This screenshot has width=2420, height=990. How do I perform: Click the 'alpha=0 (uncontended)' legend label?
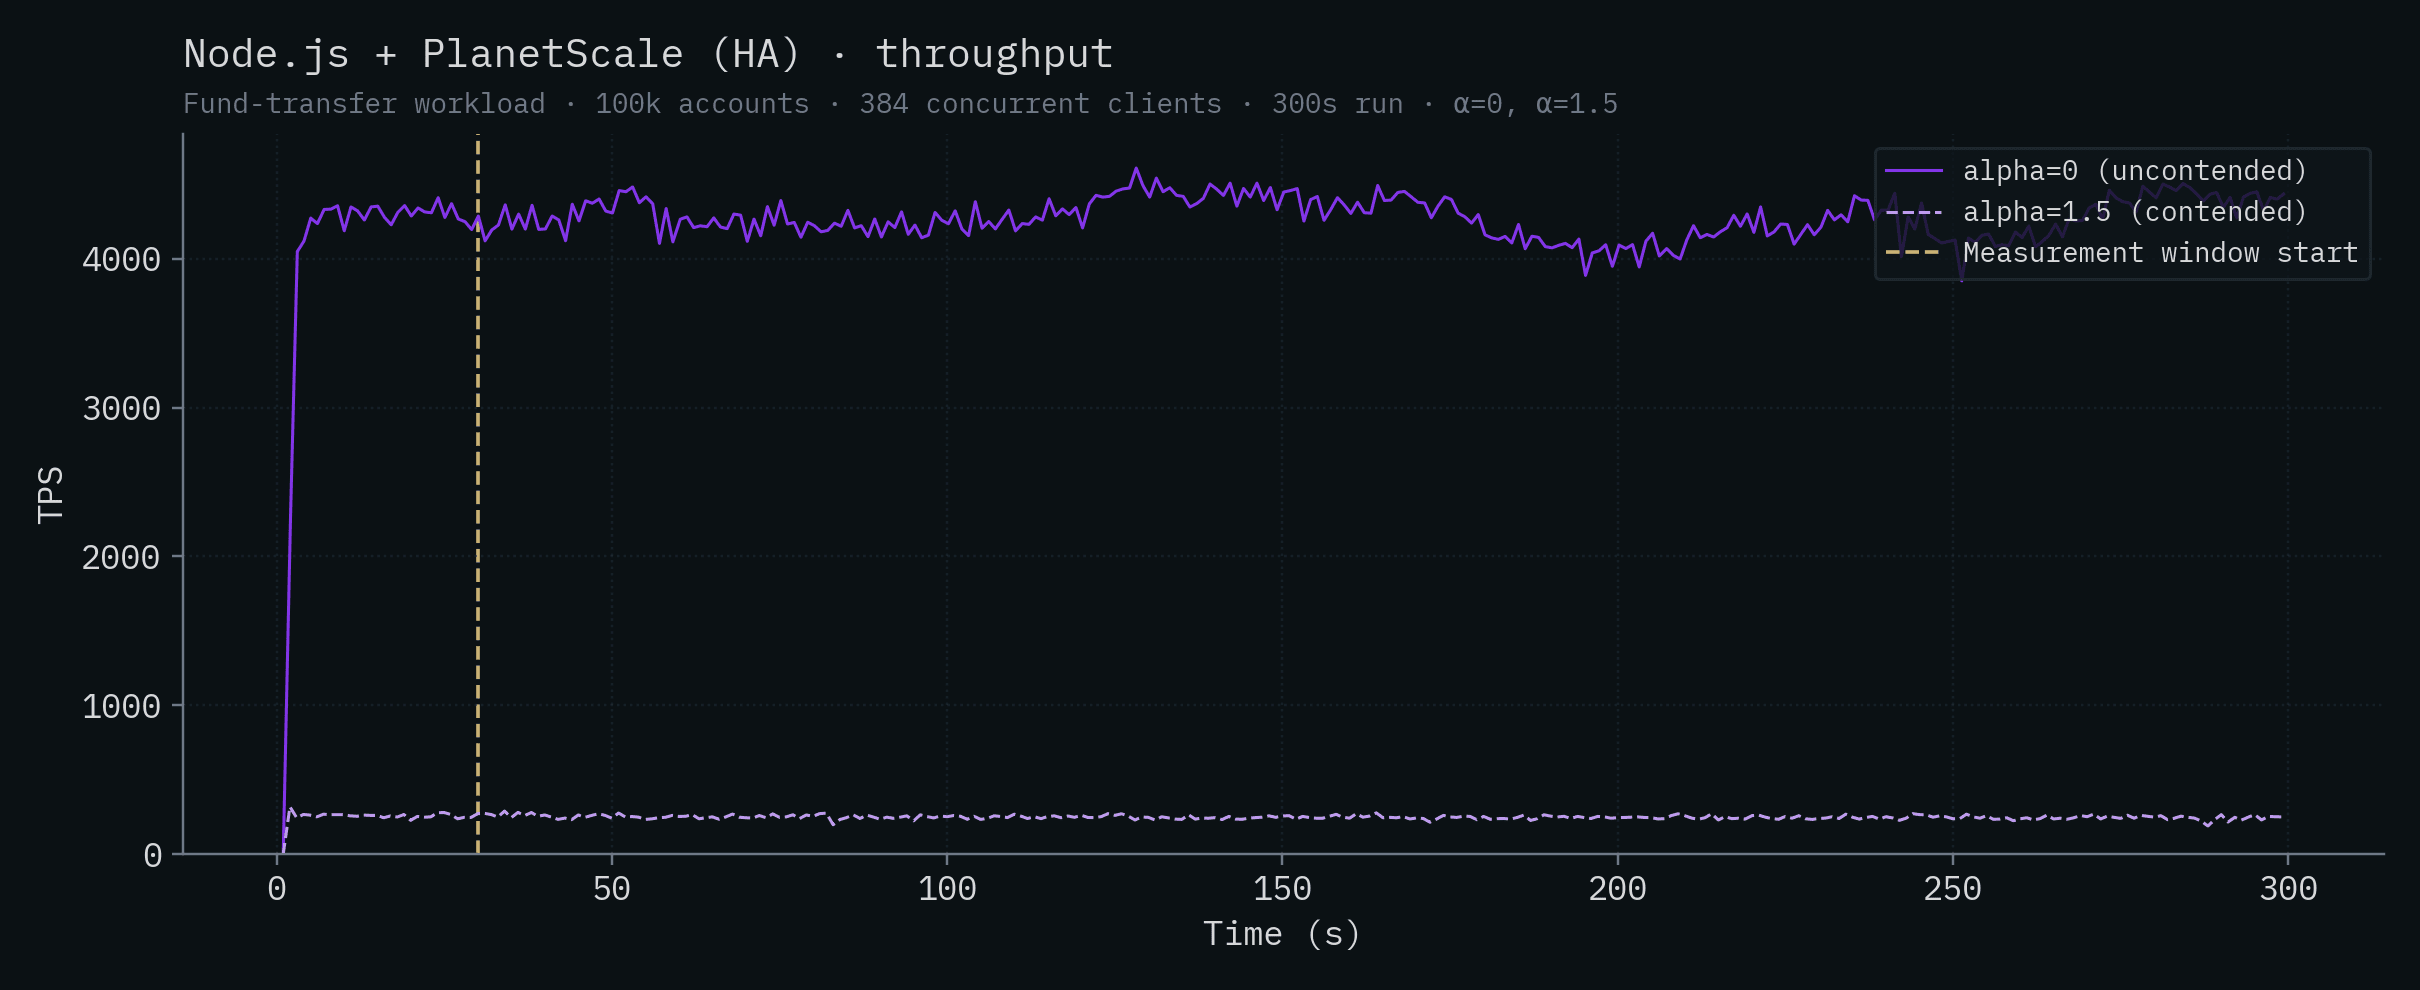pos(2135,171)
